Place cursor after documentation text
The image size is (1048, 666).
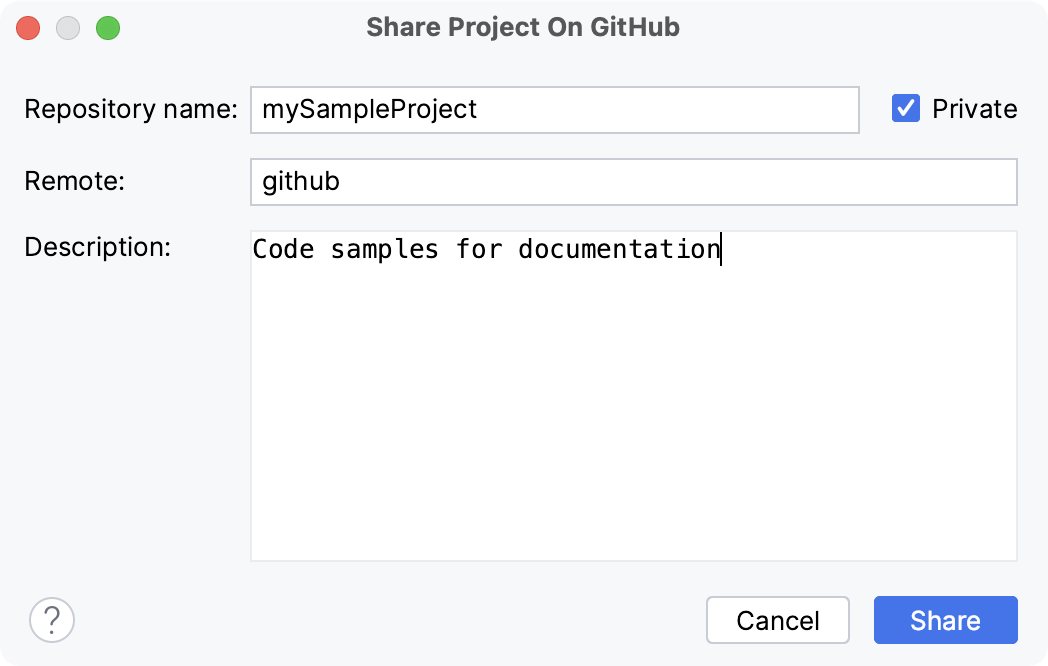[722, 249]
